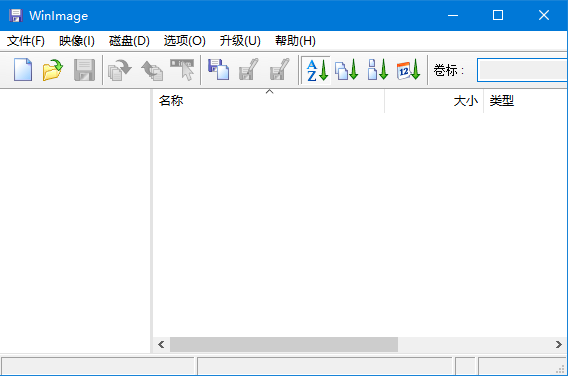The height and width of the screenshot is (376, 568).
Task: Click the horizontal scrollbar left arrow
Action: (161, 344)
